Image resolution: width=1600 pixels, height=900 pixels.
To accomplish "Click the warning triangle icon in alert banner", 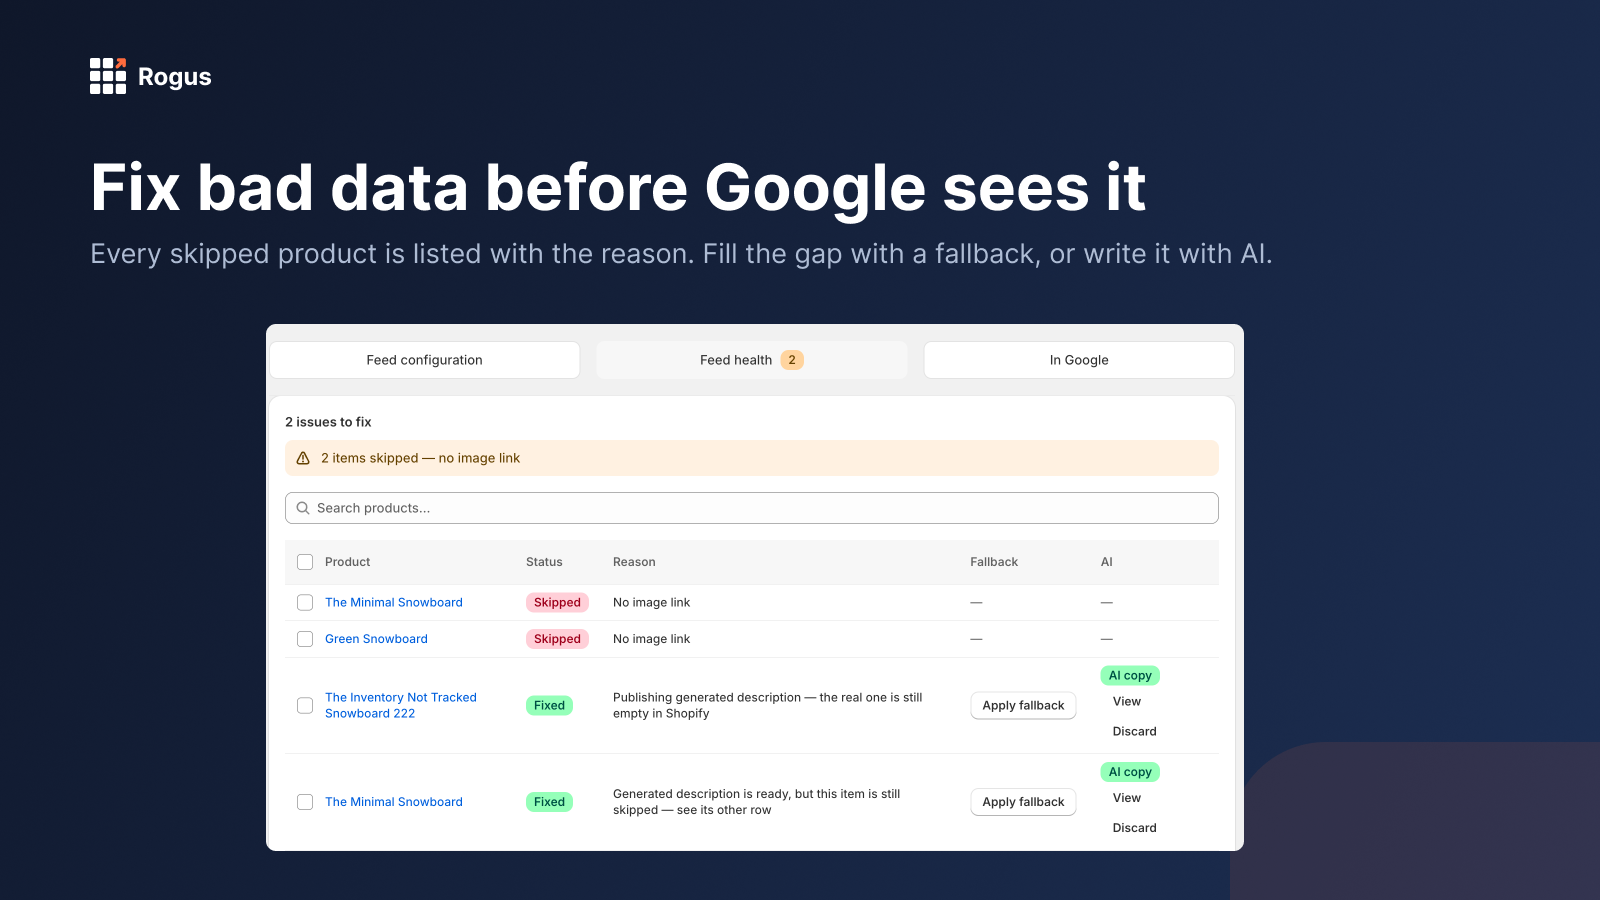I will pyautogui.click(x=303, y=458).
